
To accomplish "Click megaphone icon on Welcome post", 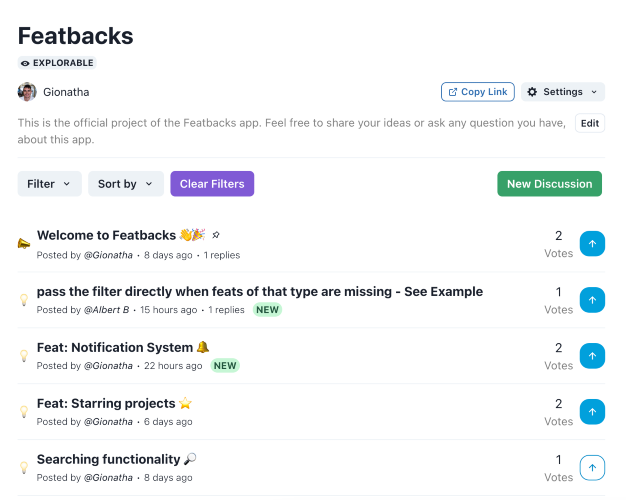I will click(24, 243).
